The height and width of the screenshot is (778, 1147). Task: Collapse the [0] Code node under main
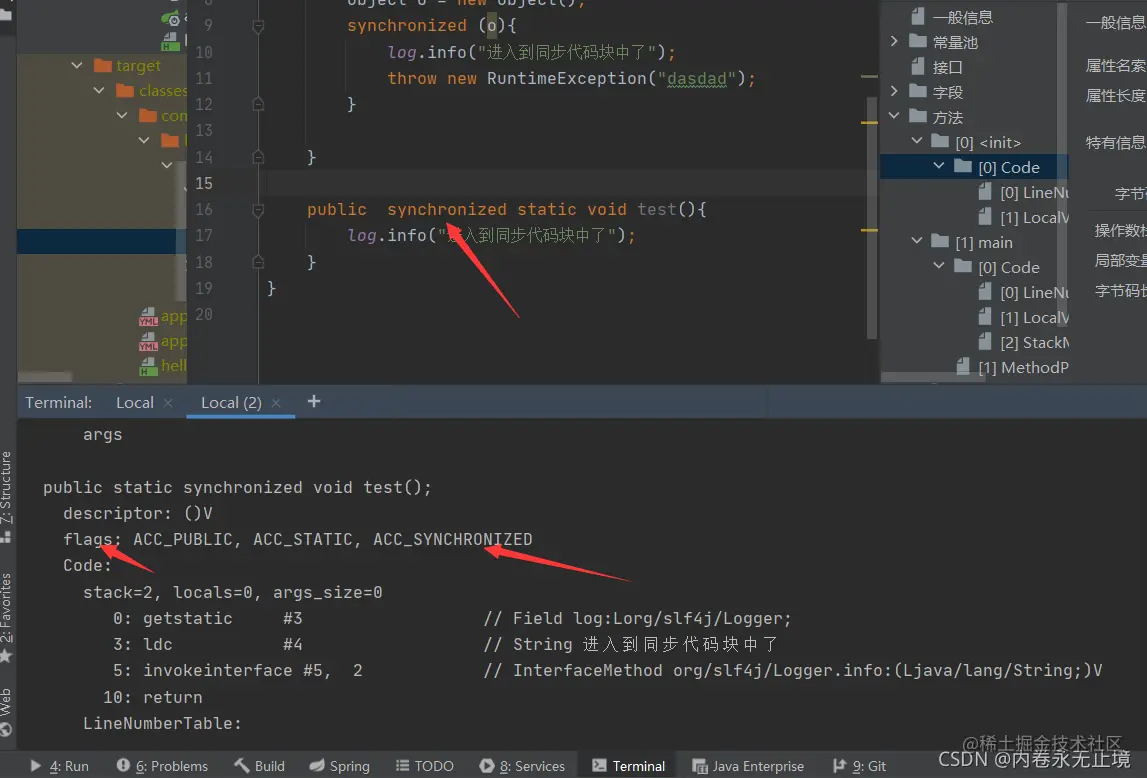pos(939,266)
